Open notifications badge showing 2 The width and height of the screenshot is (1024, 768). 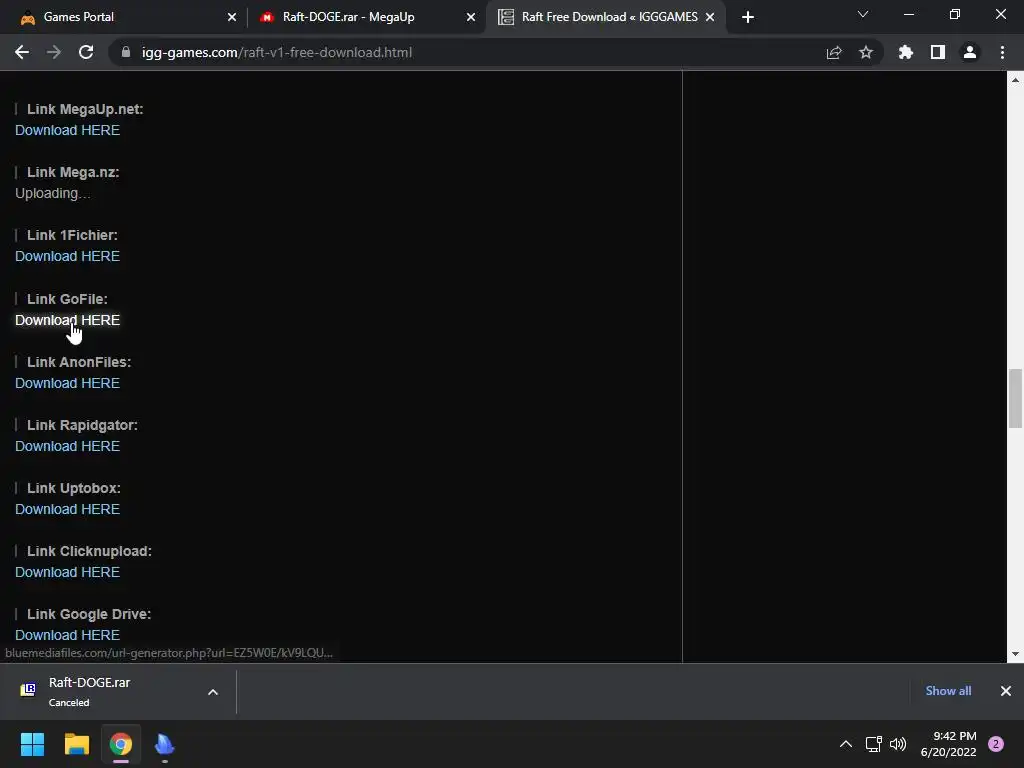[x=996, y=744]
